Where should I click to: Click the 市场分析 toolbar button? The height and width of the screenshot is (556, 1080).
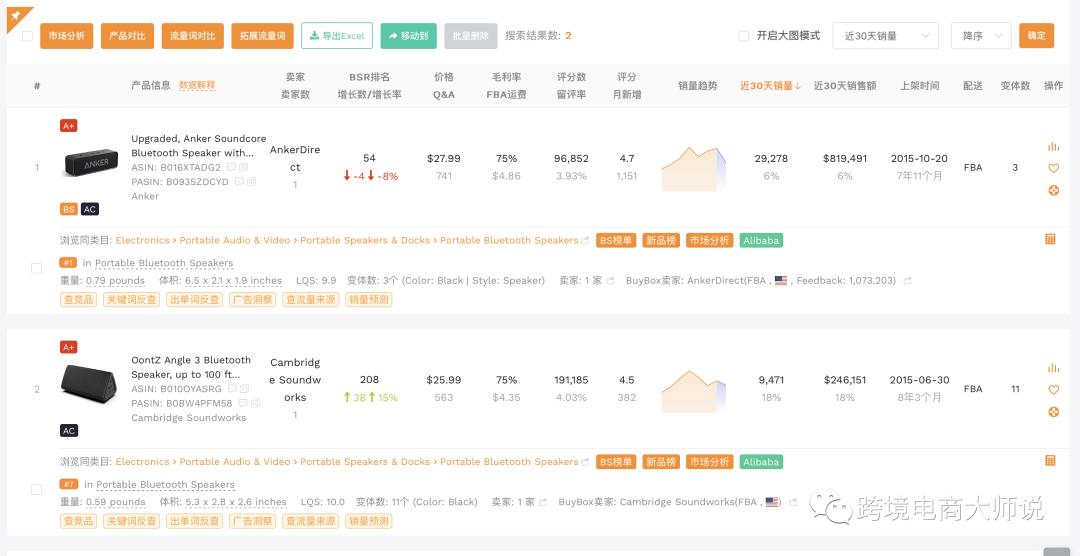67,36
